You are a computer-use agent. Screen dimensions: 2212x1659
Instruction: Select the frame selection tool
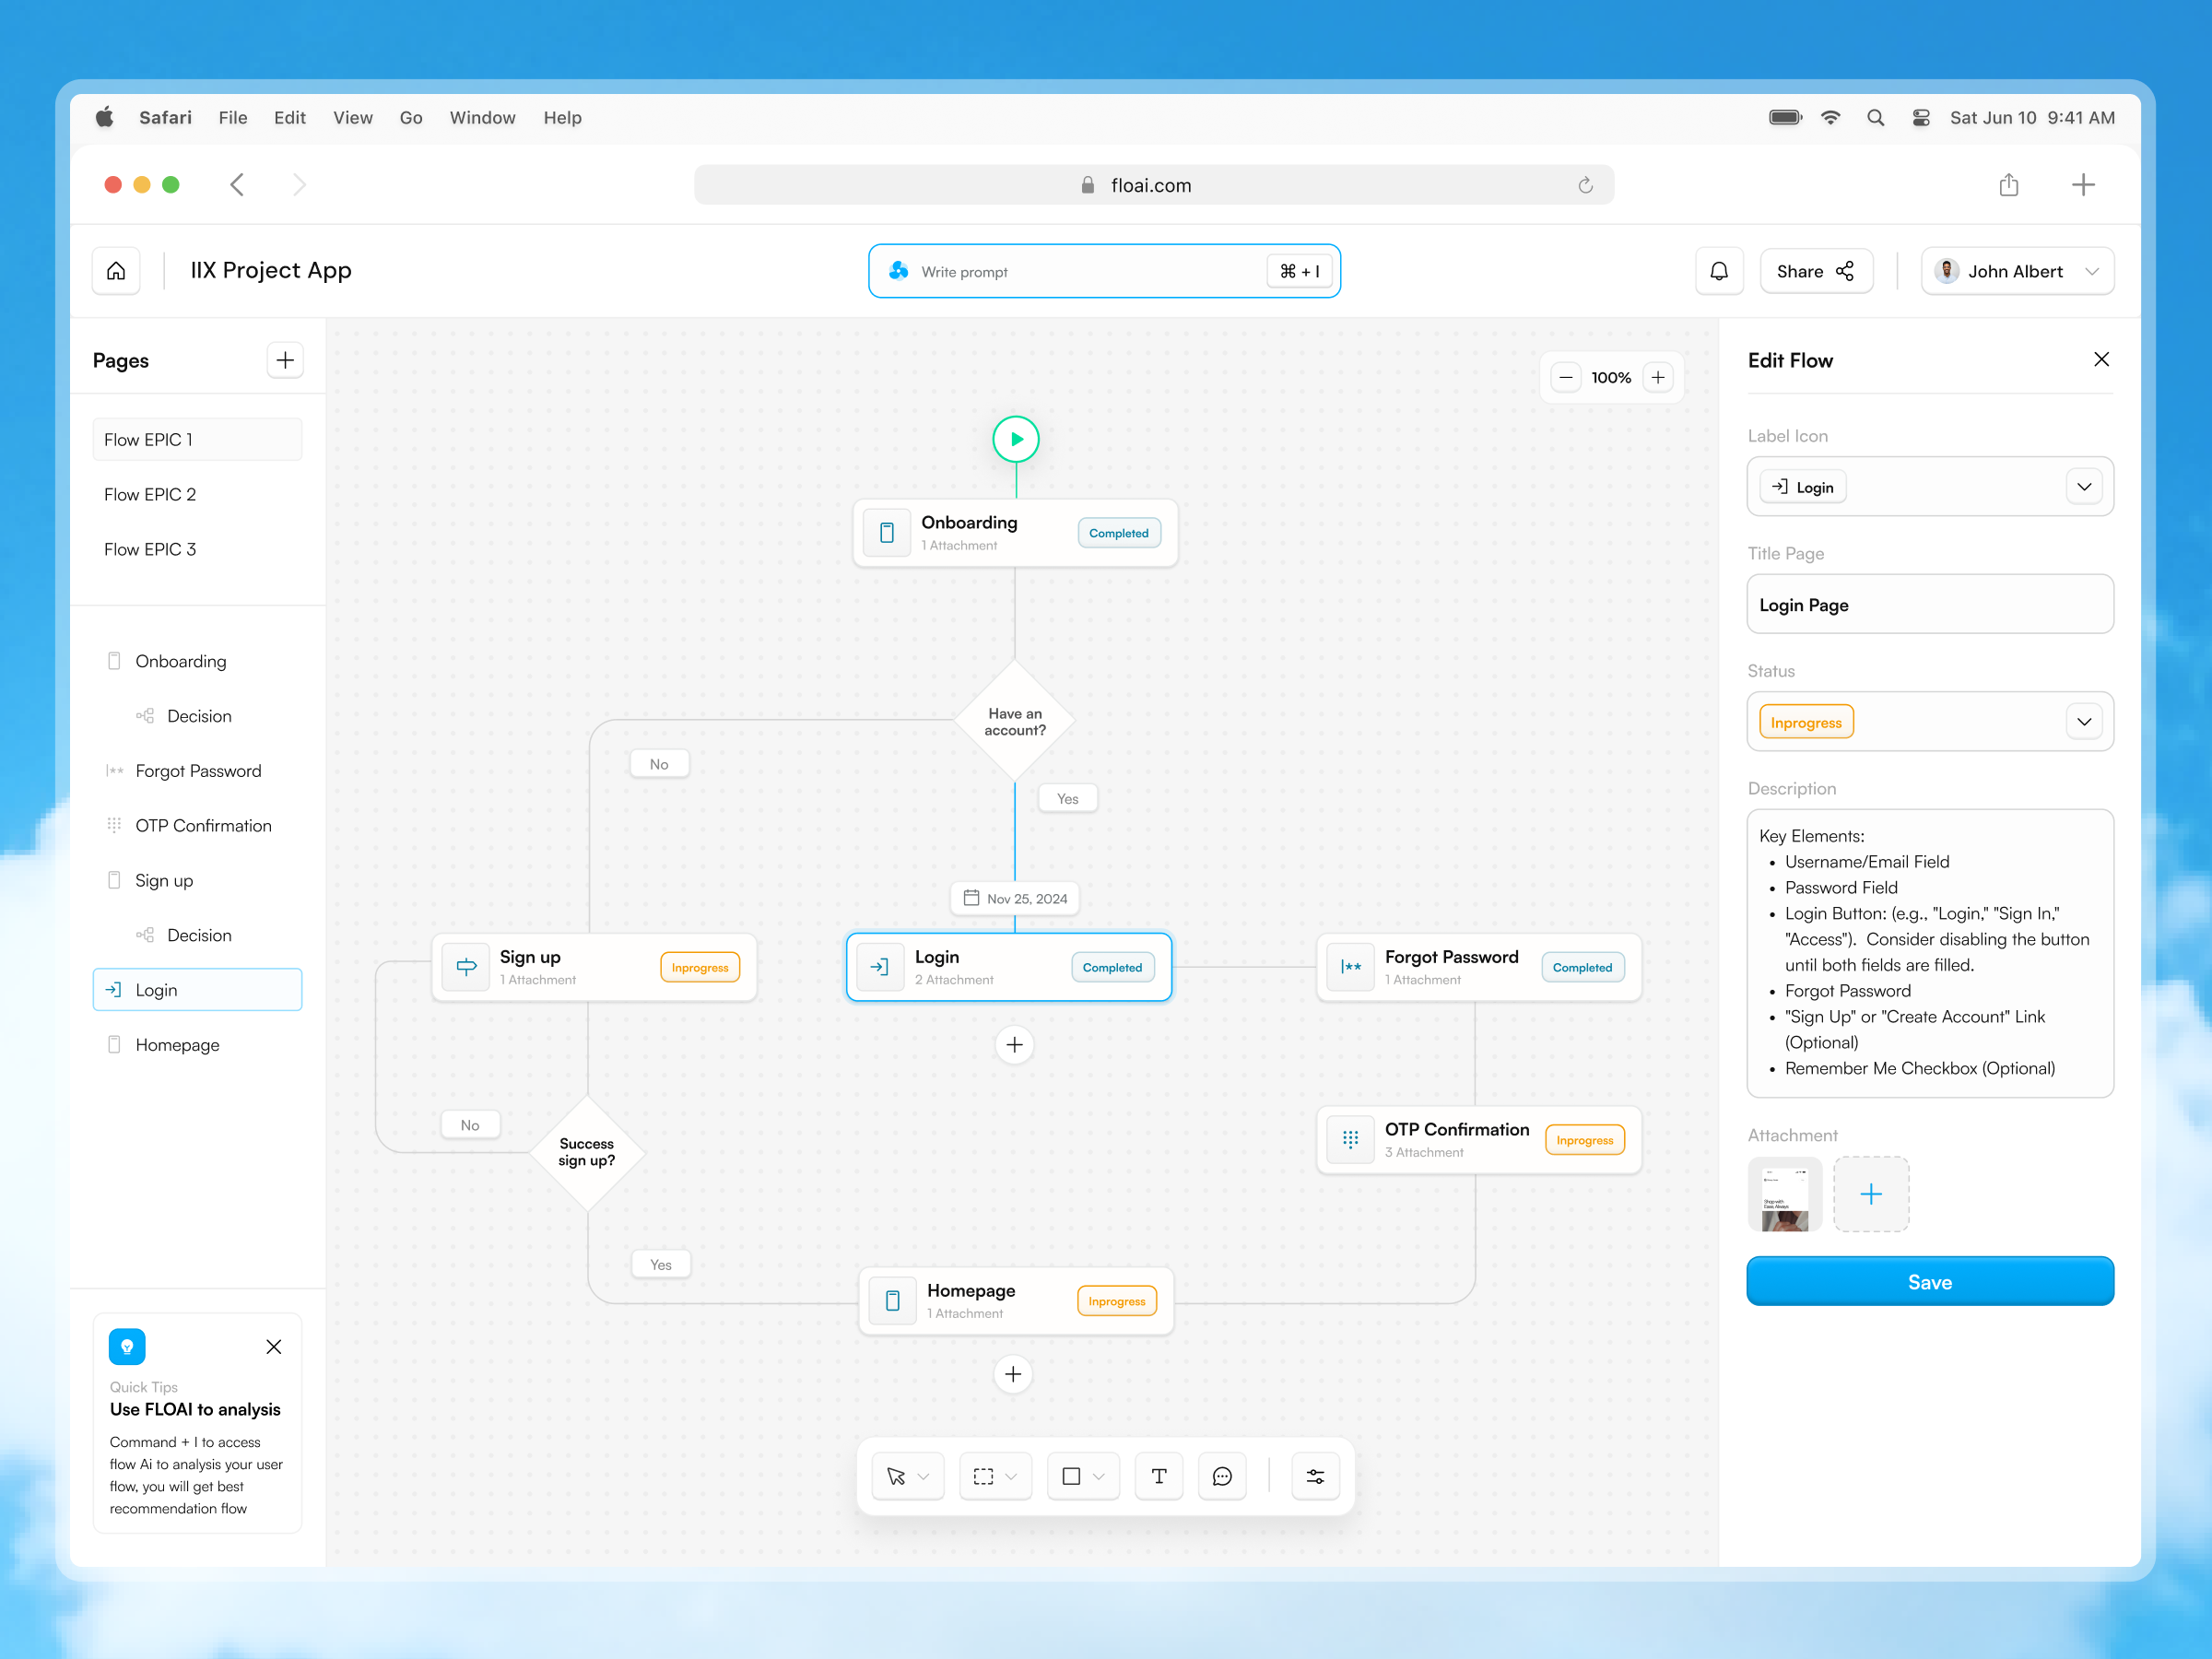click(983, 1476)
